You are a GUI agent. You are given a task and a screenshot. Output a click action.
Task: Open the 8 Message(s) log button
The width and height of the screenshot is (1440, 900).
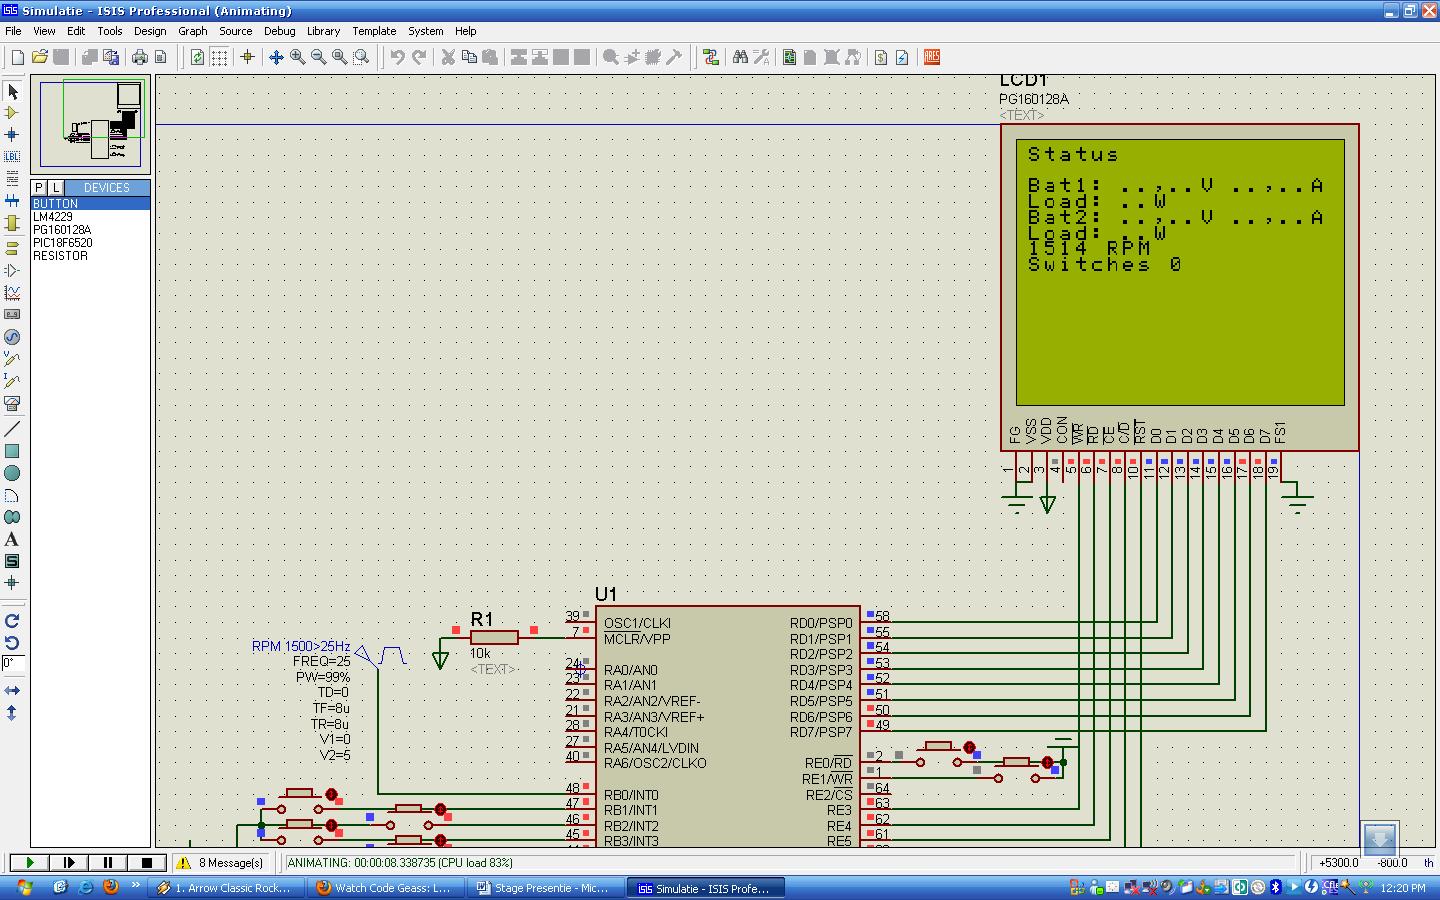(x=221, y=862)
